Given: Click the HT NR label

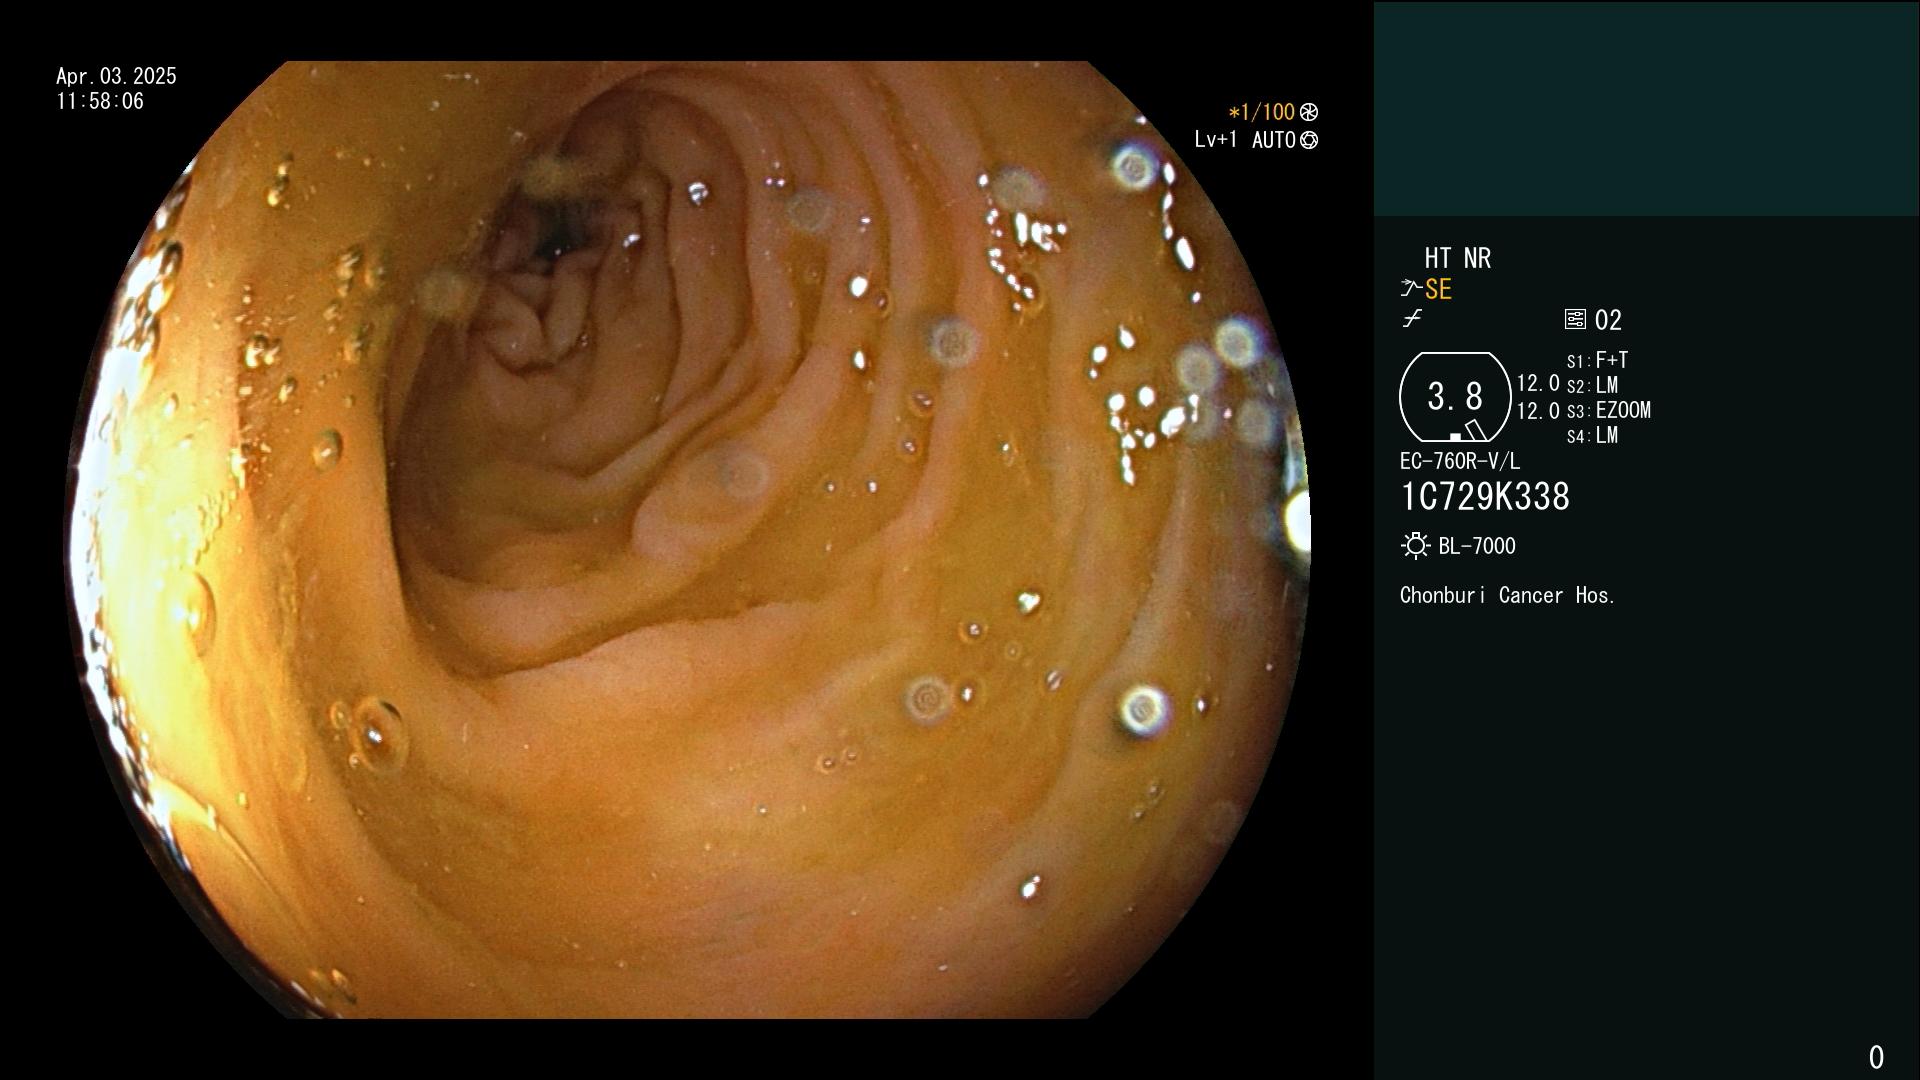Looking at the screenshot, I should (x=1457, y=258).
